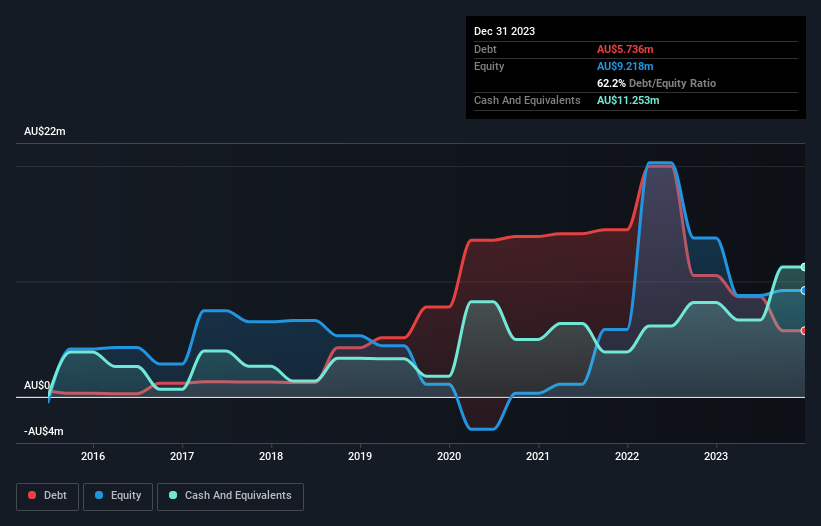Click the AU$5.736m debt value
Image resolution: width=821 pixels, height=526 pixels.
point(625,49)
